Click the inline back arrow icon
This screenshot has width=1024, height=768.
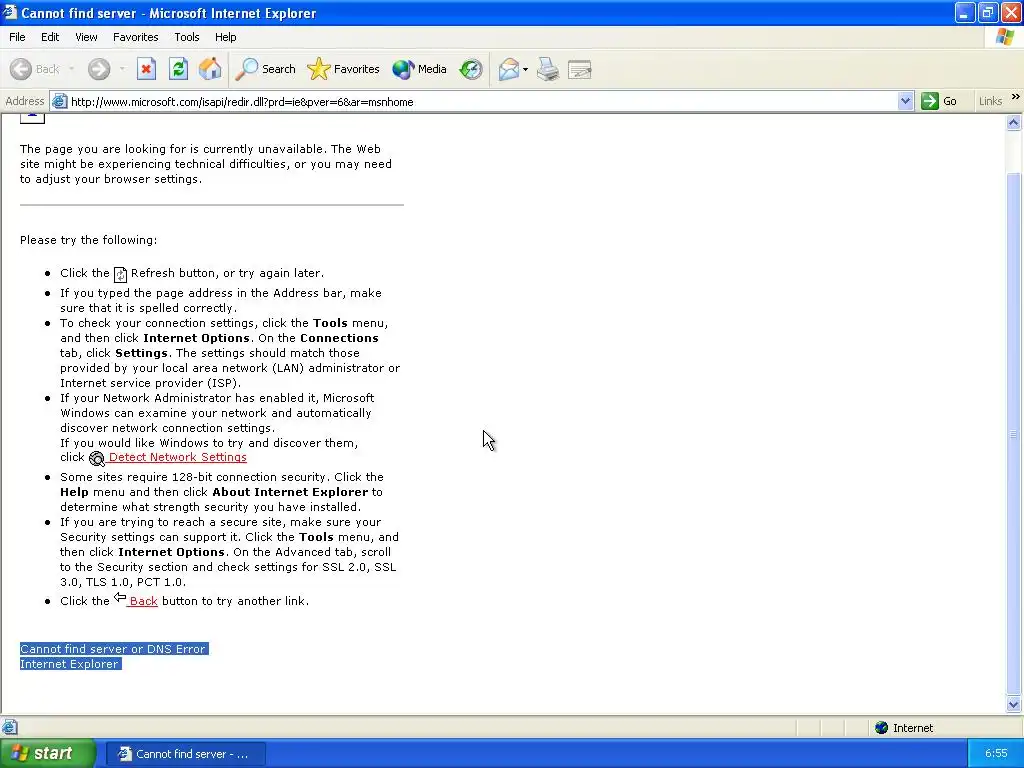(120, 597)
